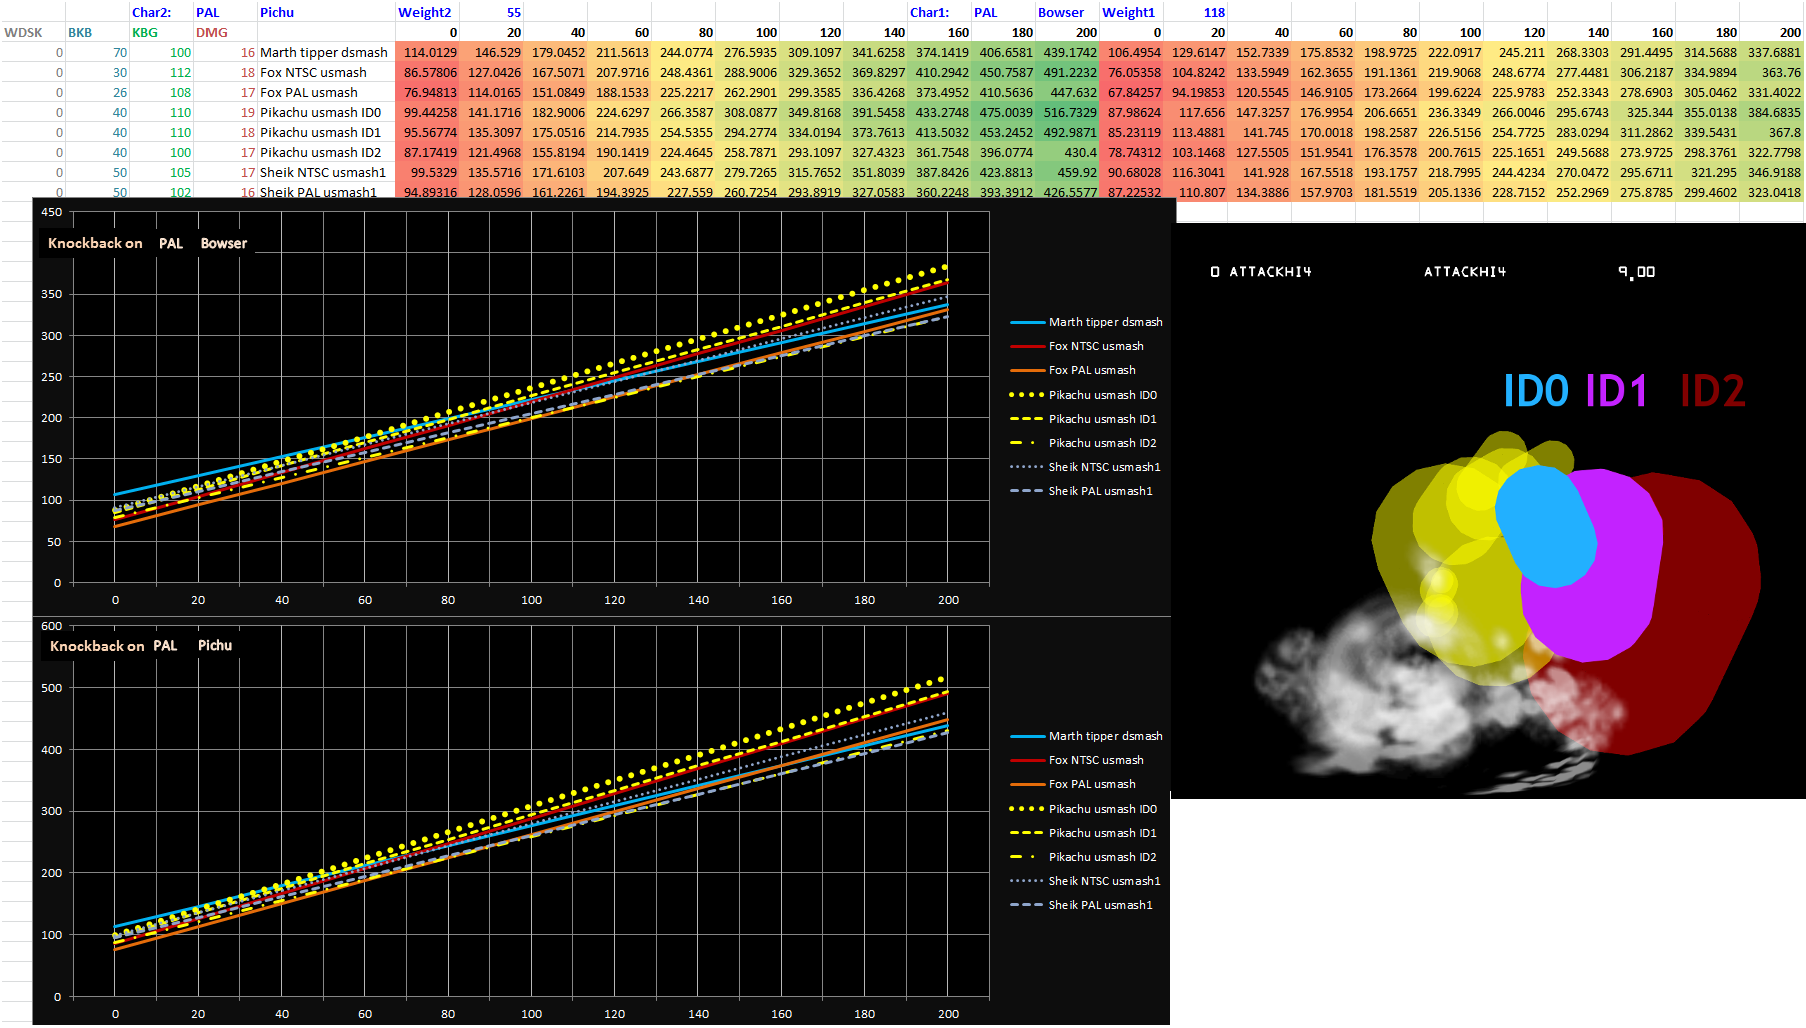The width and height of the screenshot is (1806, 1028).
Task: Click the WDSK column header
Action: pos(24,32)
